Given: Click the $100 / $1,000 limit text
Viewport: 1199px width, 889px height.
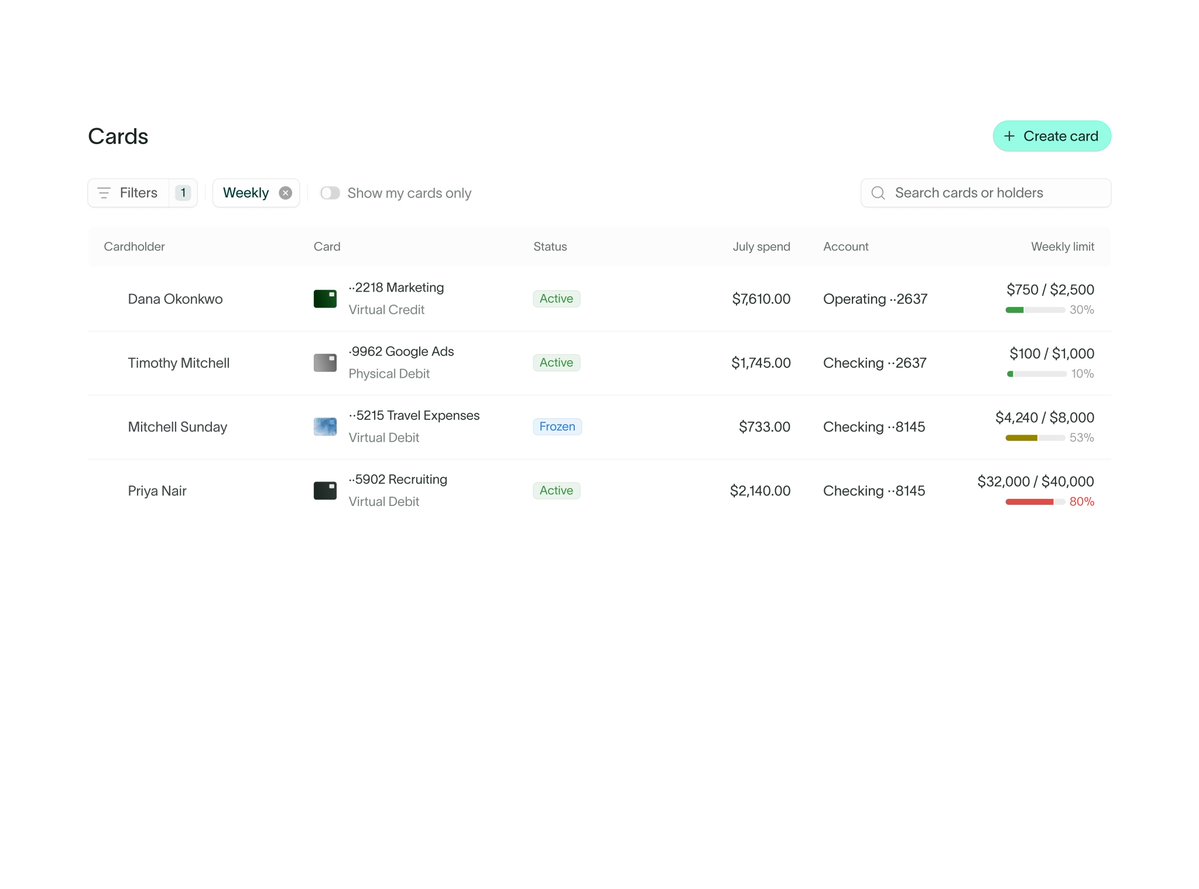Looking at the screenshot, I should click(x=1051, y=354).
